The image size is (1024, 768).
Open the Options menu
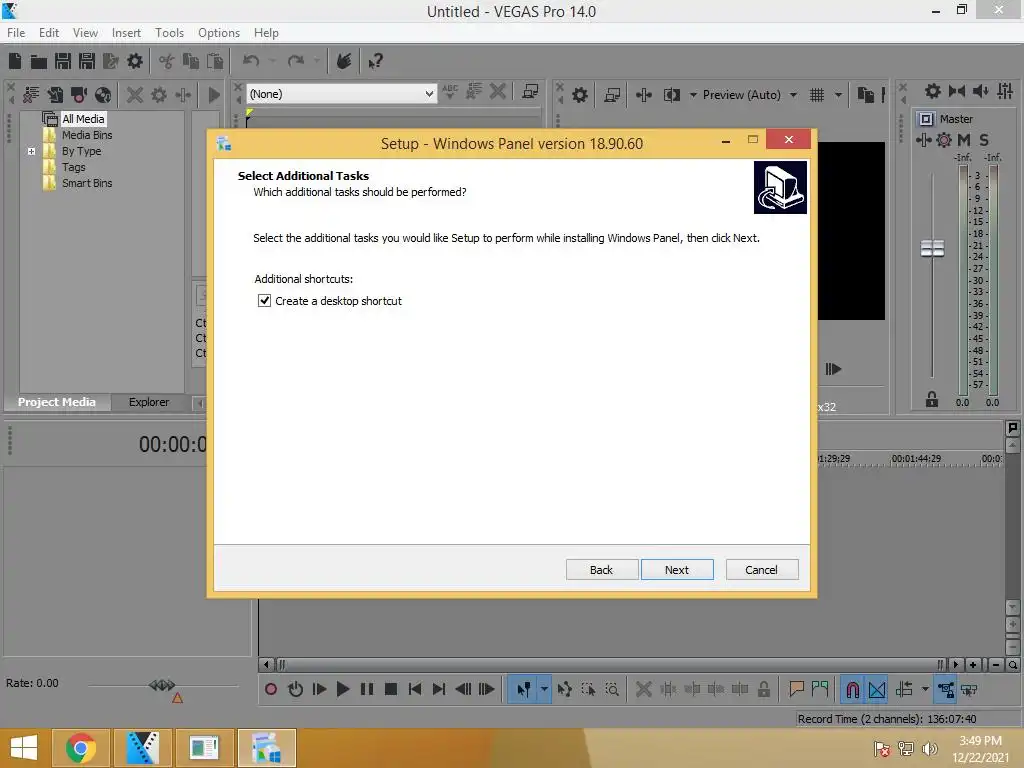coord(219,33)
